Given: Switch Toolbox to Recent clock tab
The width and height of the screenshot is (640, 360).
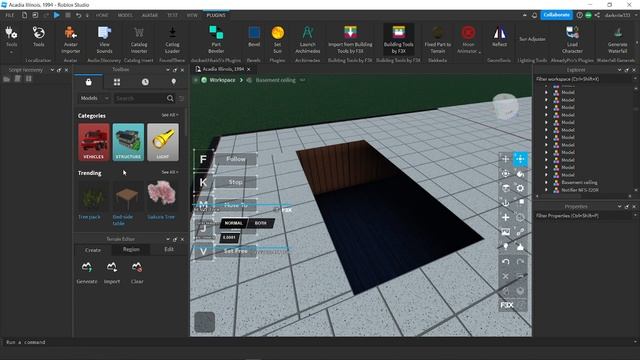Looking at the screenshot, I should [145, 82].
